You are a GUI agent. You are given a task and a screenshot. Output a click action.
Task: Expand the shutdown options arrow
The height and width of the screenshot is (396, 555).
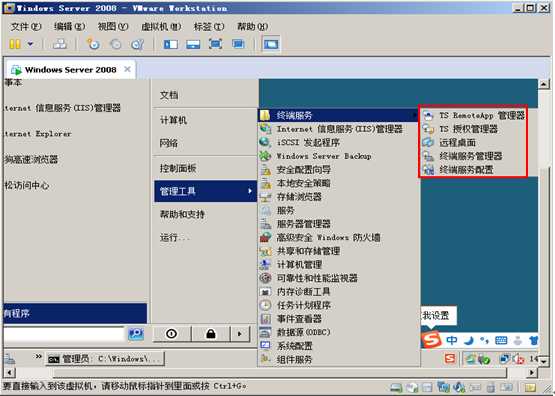240,334
